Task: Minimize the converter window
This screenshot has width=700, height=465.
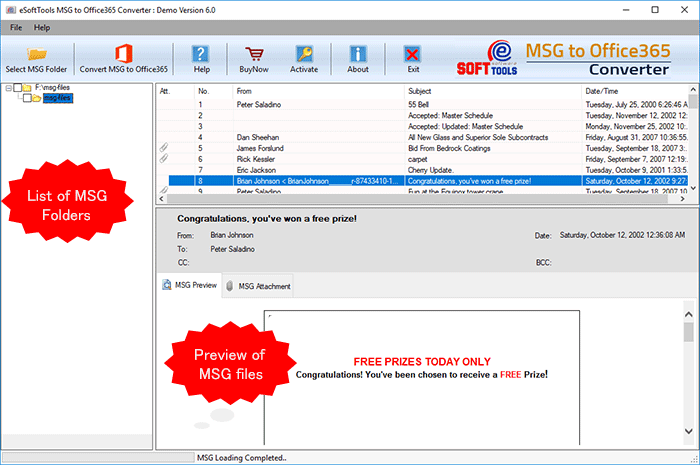Action: coord(626,10)
